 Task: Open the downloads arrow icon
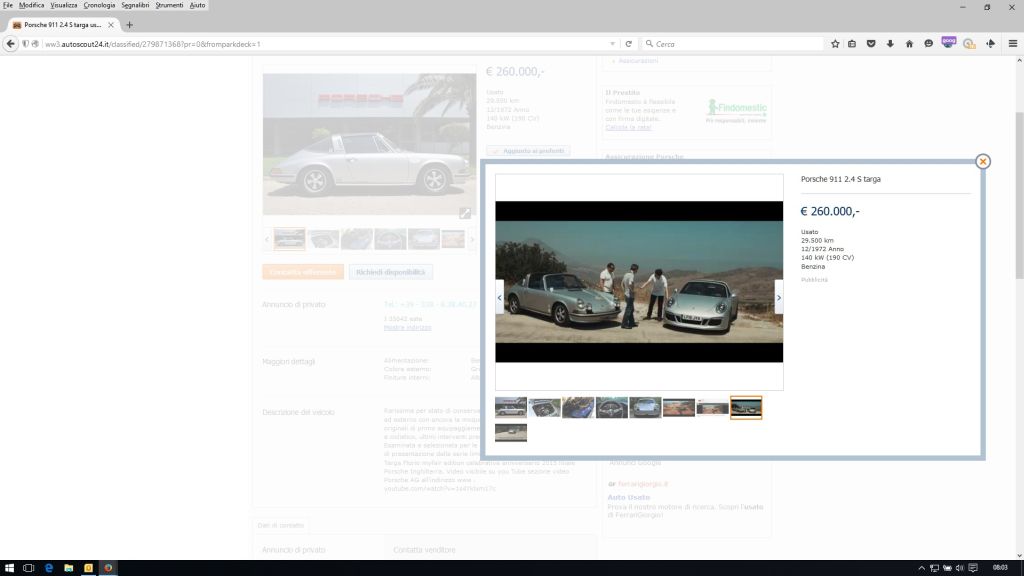[x=889, y=44]
